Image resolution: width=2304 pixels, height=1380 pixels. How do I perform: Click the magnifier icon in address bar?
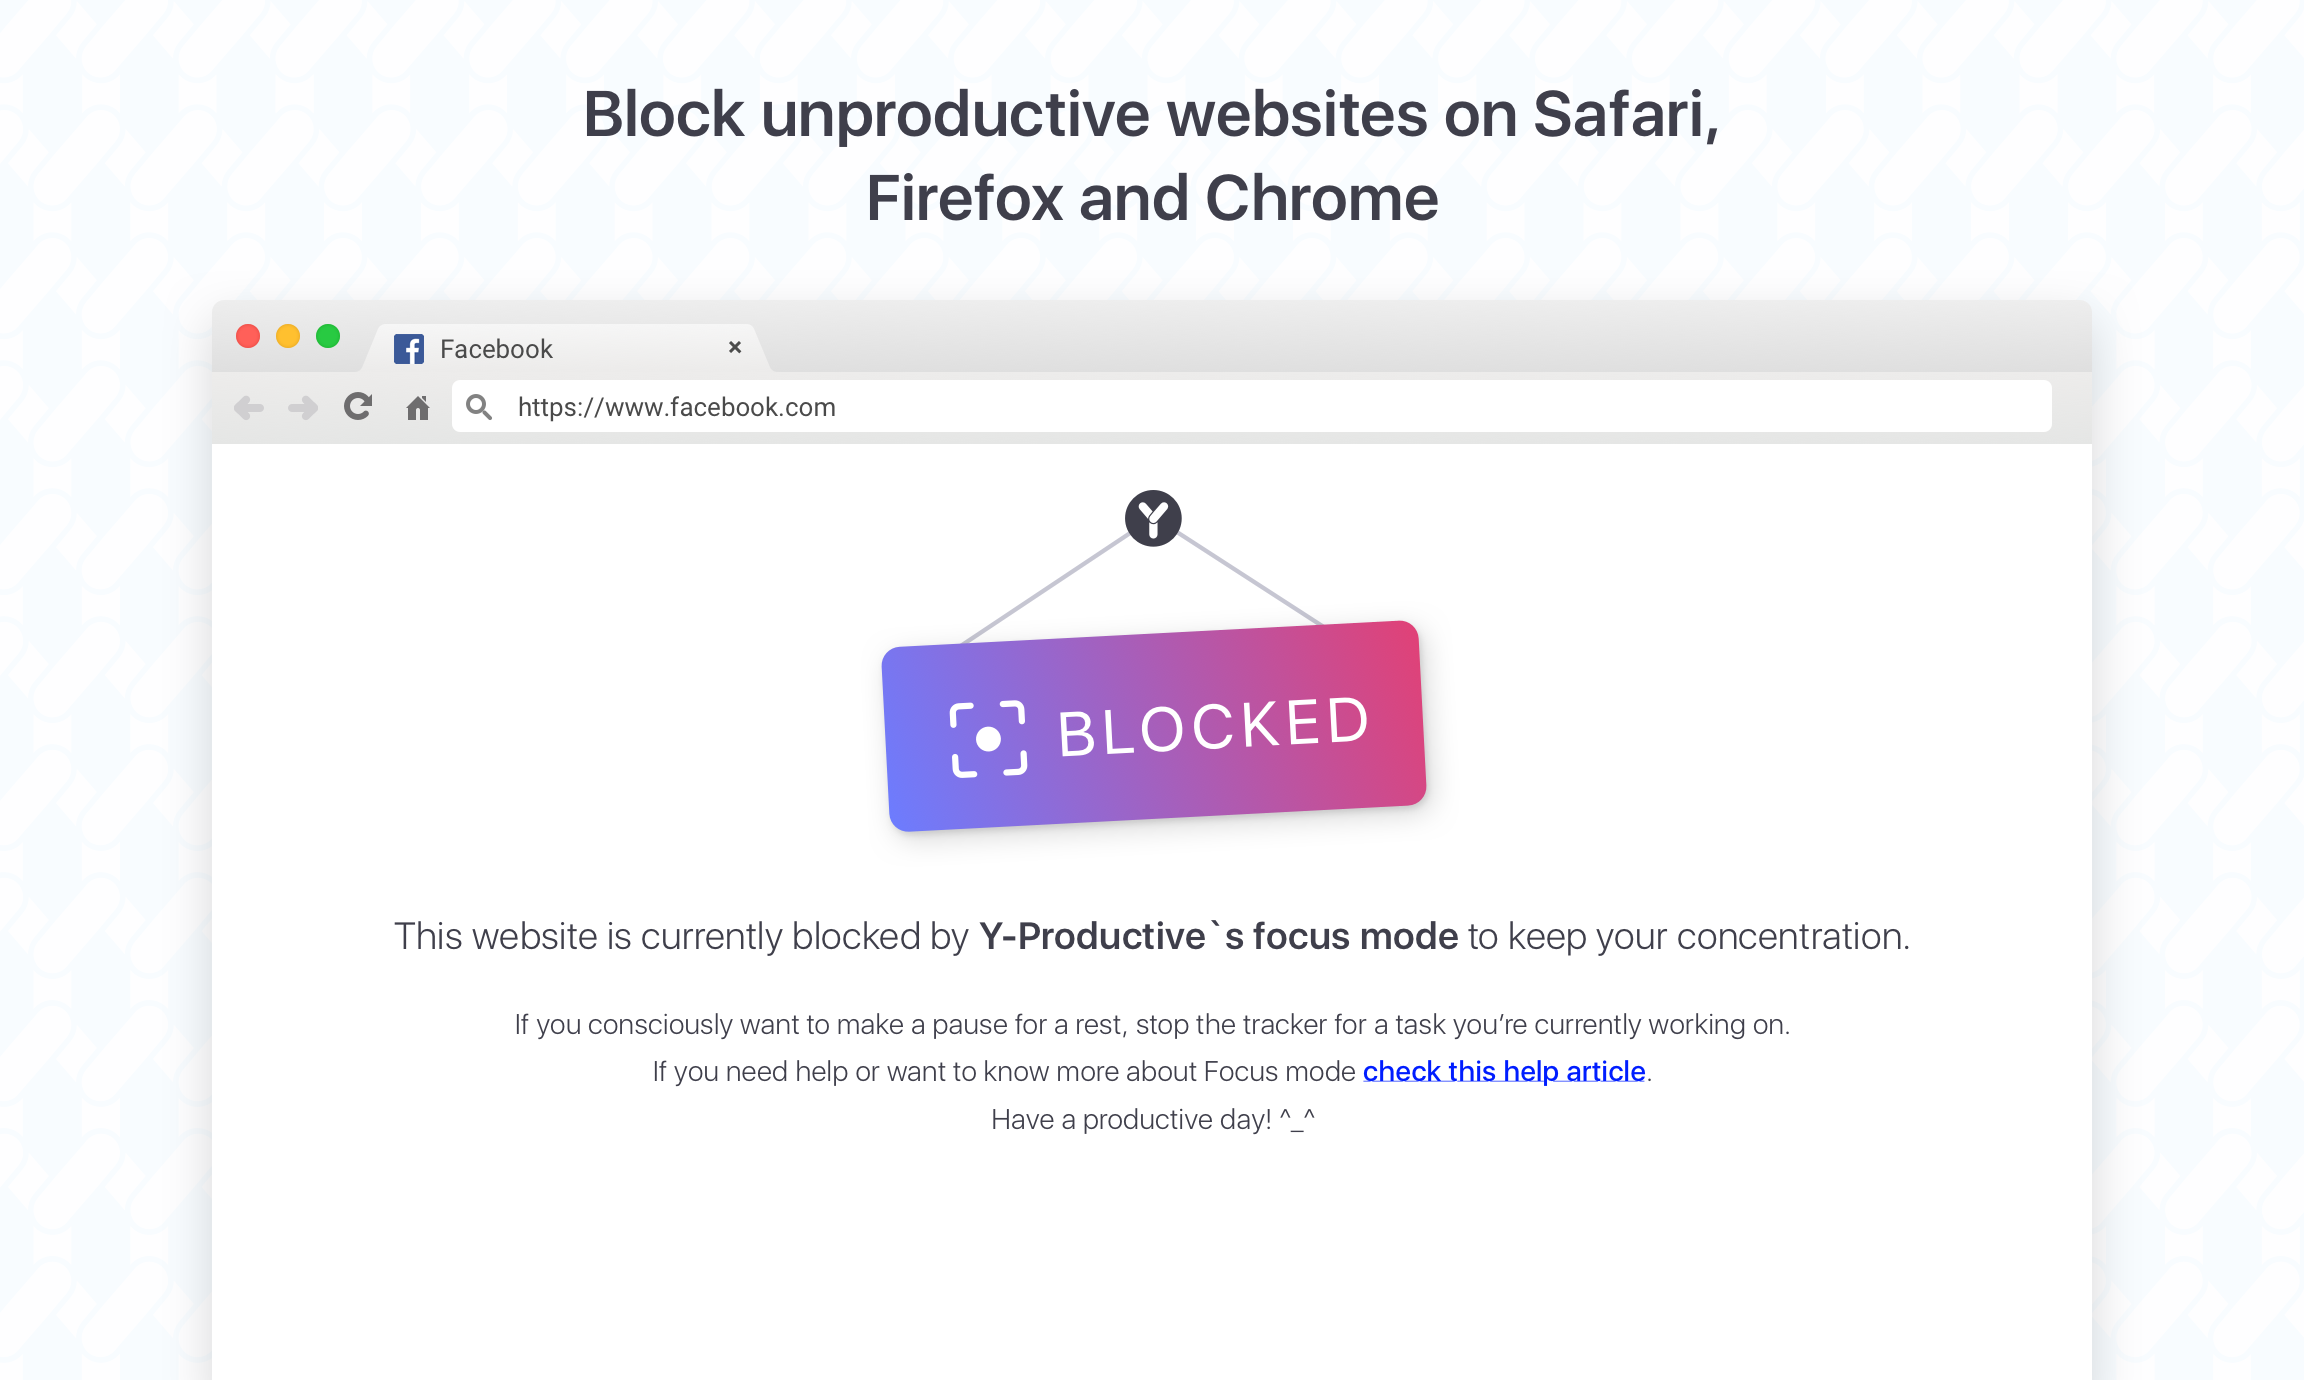pos(479,407)
